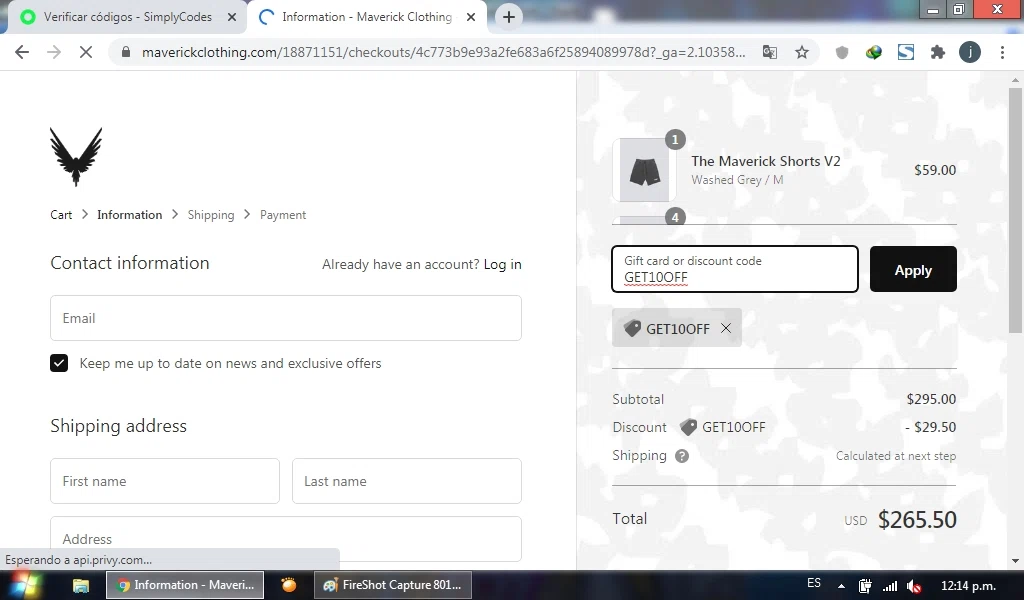Image resolution: width=1024 pixels, height=600 pixels.
Task: Click the gift card or discount code field
Action: (735, 269)
